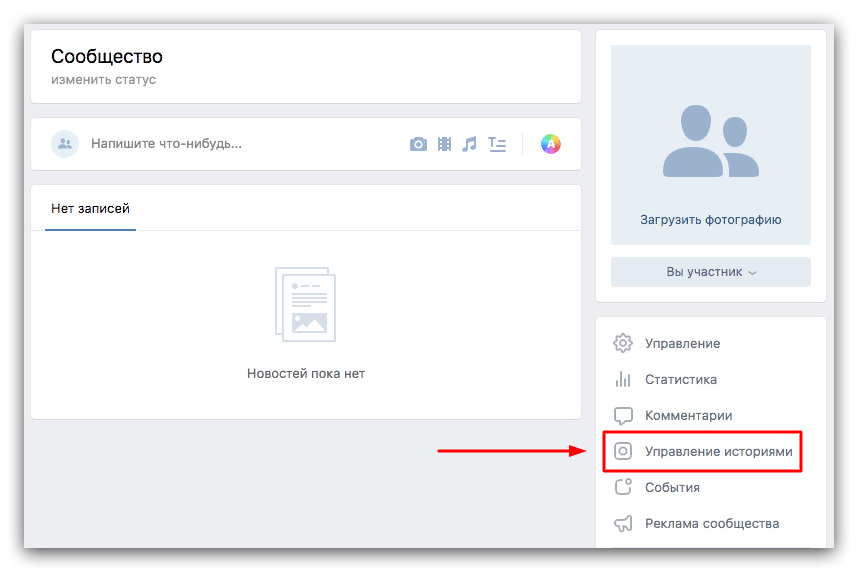Click the изменить статус link

(103, 80)
